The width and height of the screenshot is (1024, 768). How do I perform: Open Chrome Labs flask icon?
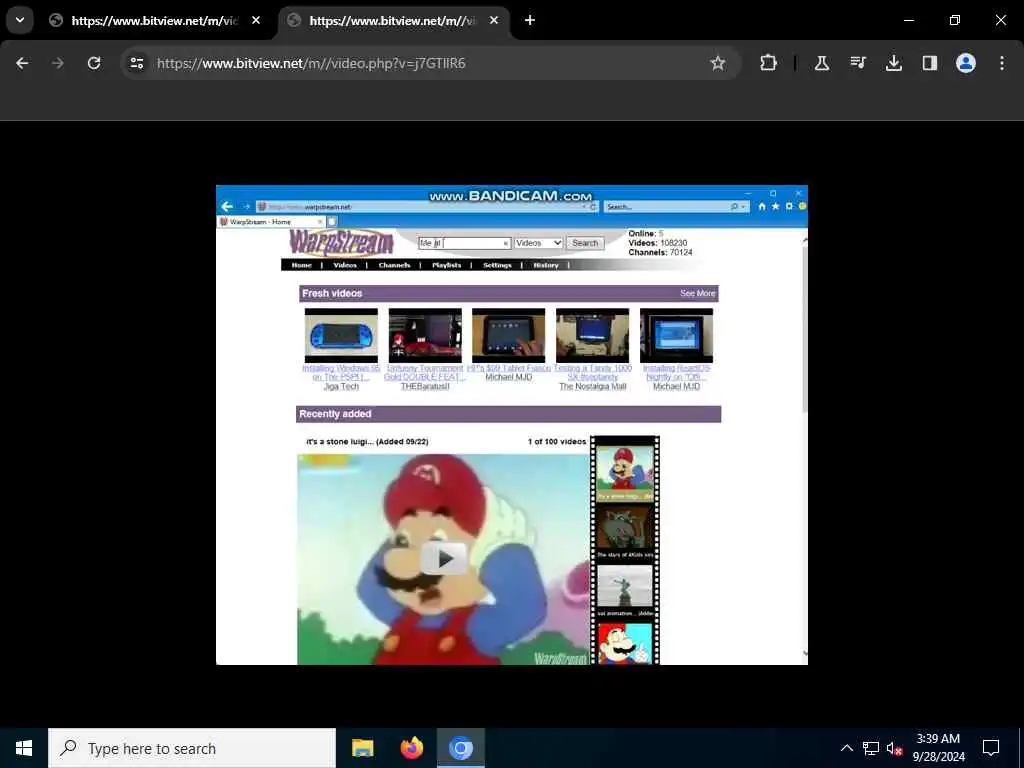[822, 63]
